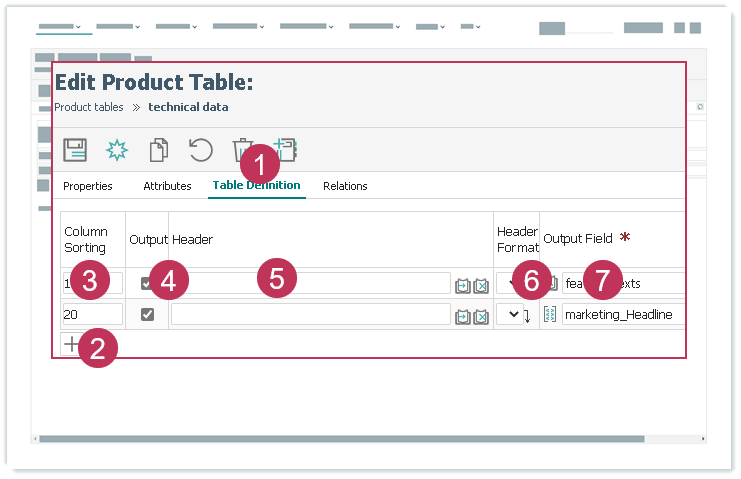This screenshot has width=741, height=479.
Task: Select the Table Definition tab
Action: click(256, 186)
